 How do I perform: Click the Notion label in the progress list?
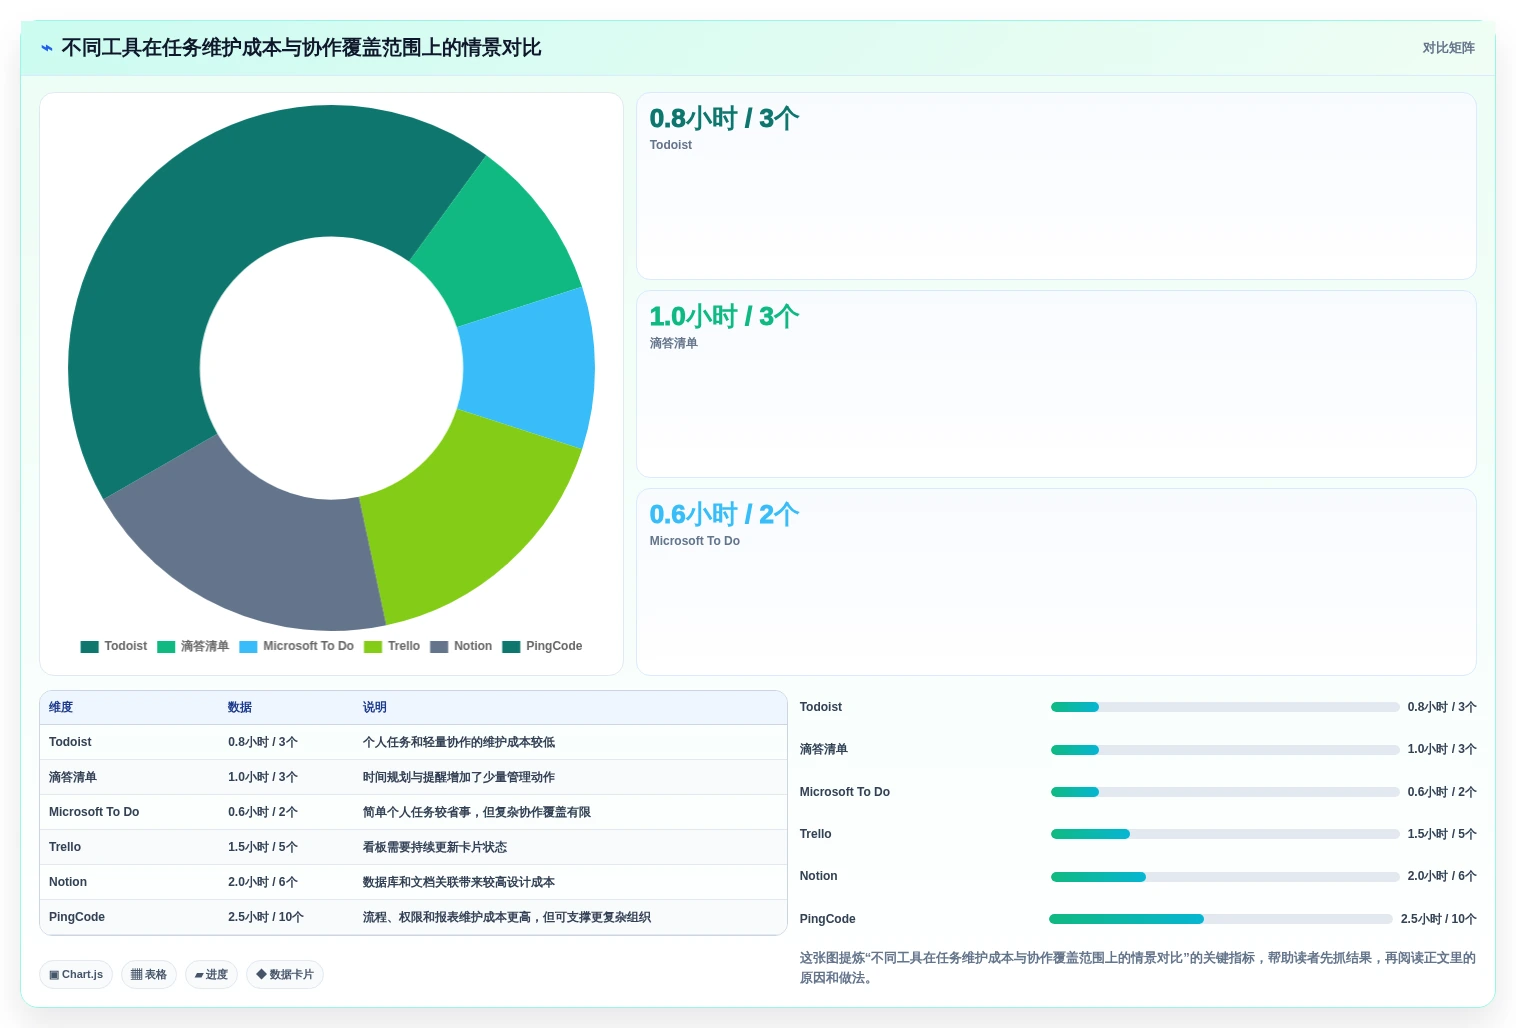pos(819,876)
